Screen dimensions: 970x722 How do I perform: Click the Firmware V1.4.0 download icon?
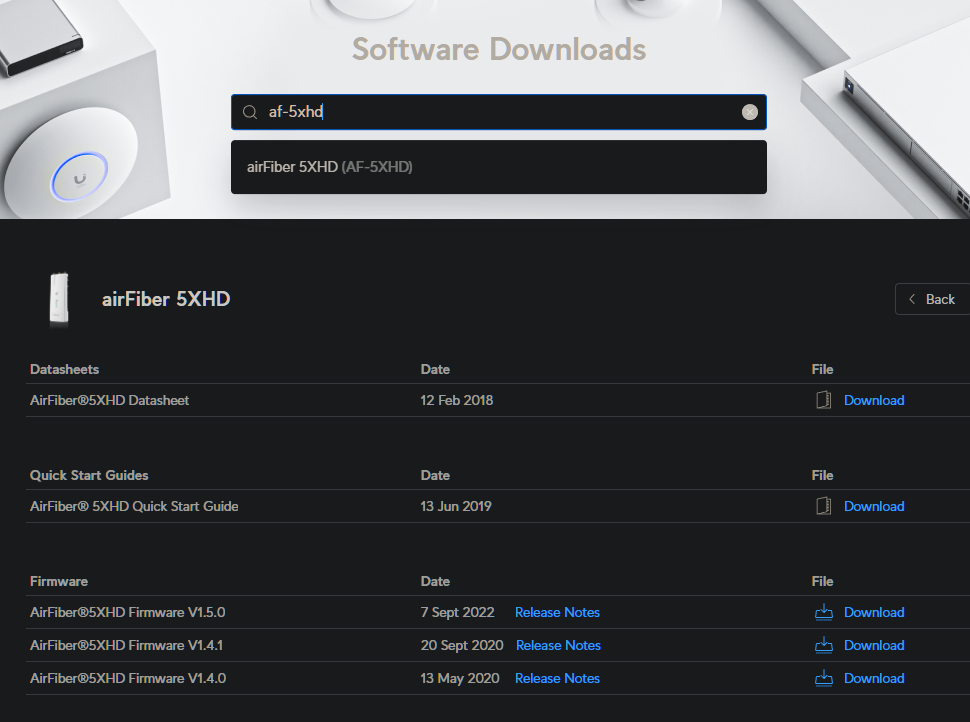823,678
